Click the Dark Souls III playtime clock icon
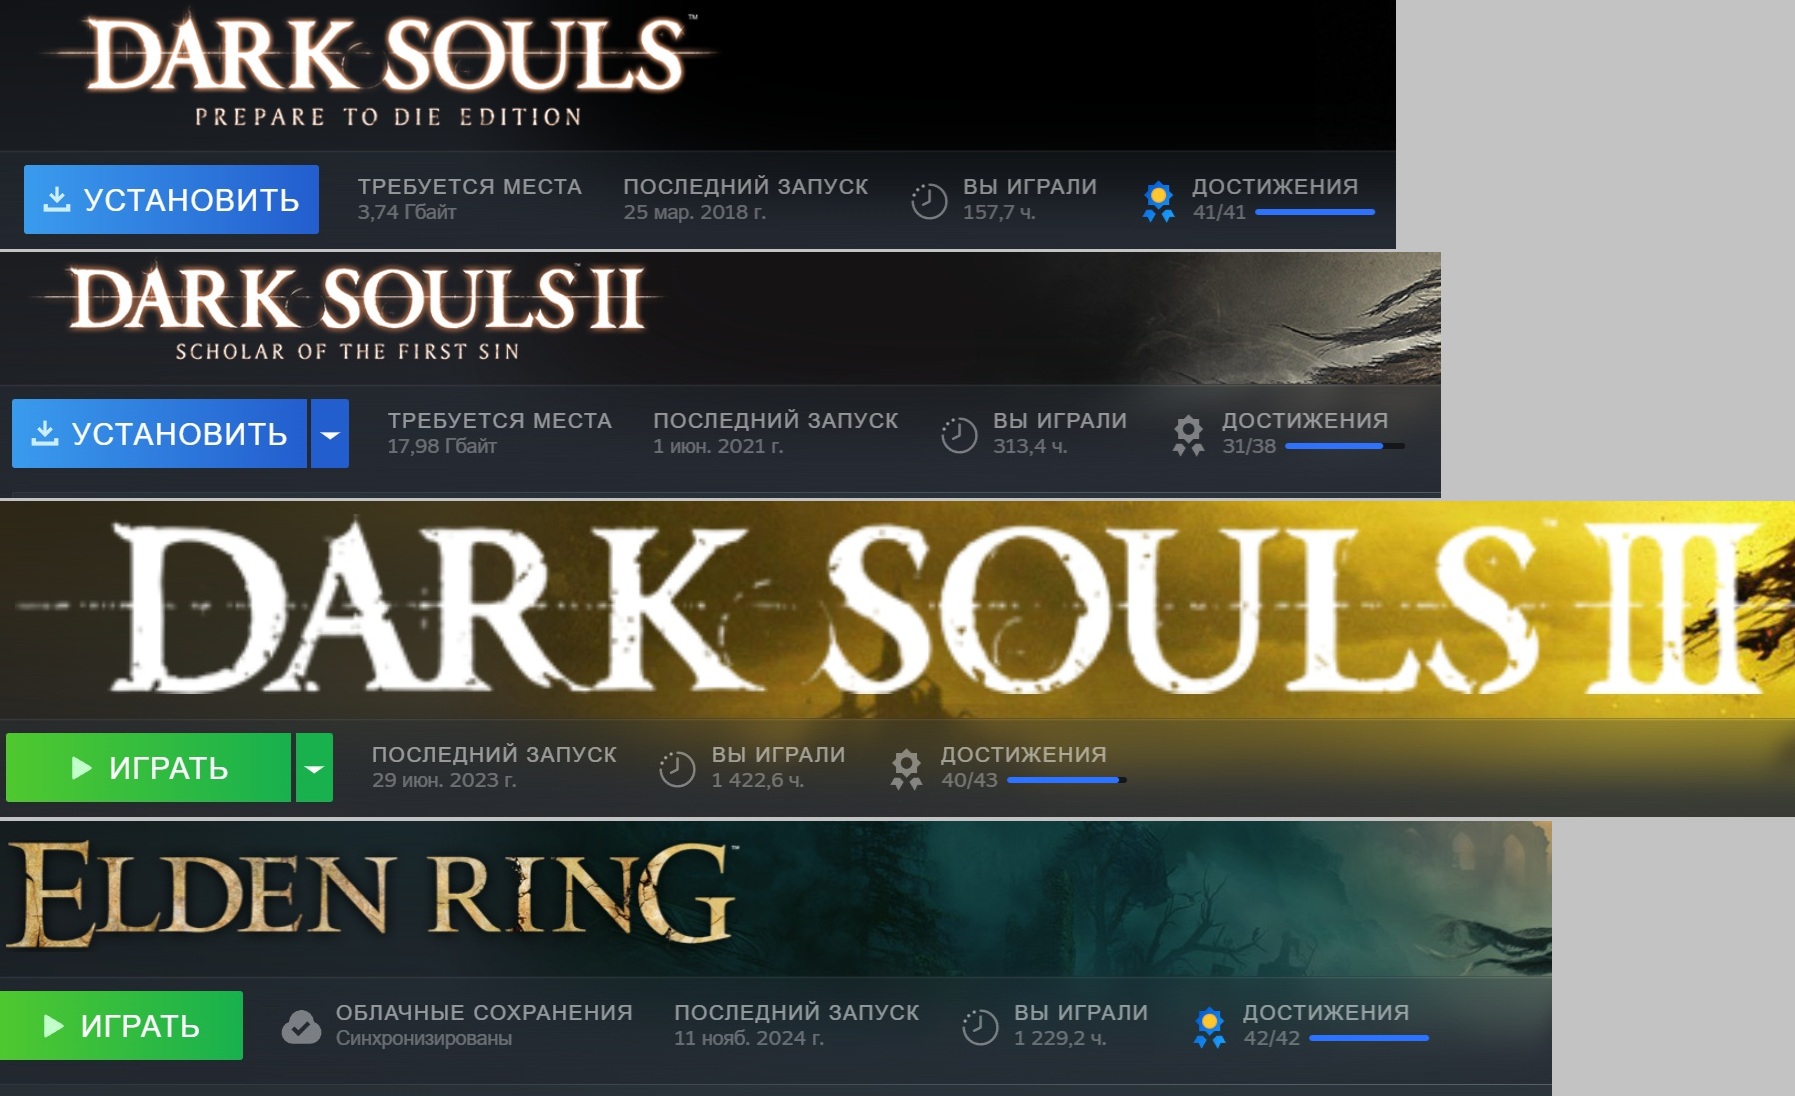Image resolution: width=1795 pixels, height=1096 pixels. (677, 769)
